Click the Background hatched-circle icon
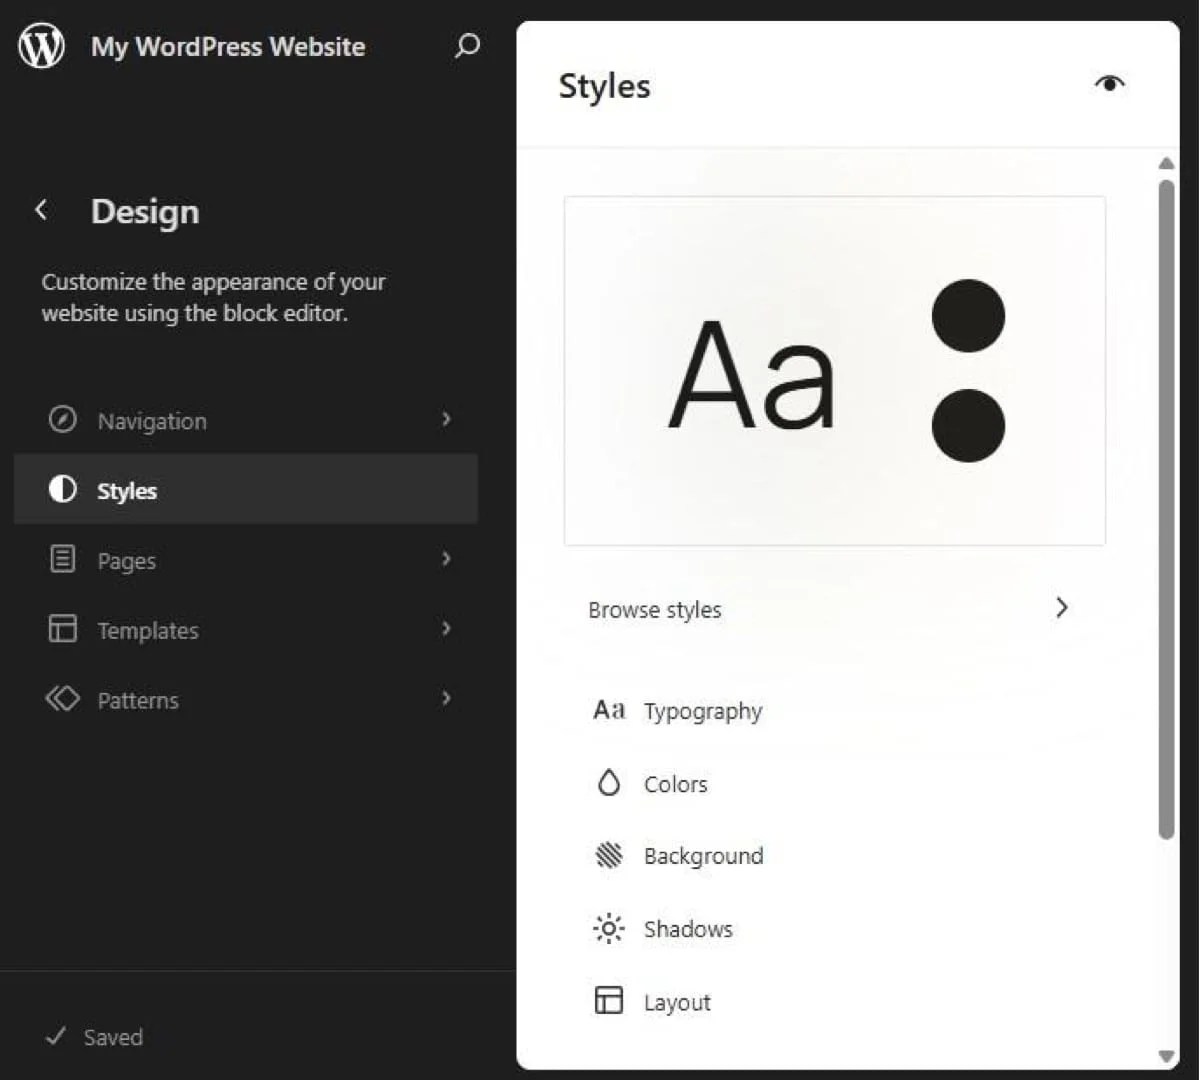Image resolution: width=1200 pixels, height=1080 pixels. 609,855
